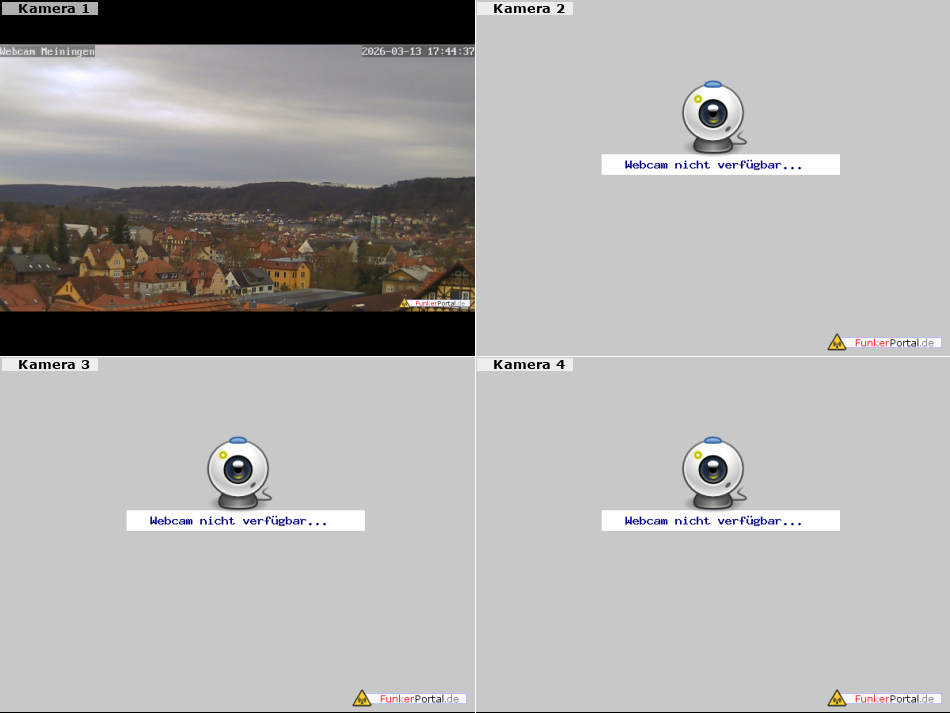Open the FunkerPortal.de text link in Kamera 3
This screenshot has width=950, height=713.
point(420,698)
